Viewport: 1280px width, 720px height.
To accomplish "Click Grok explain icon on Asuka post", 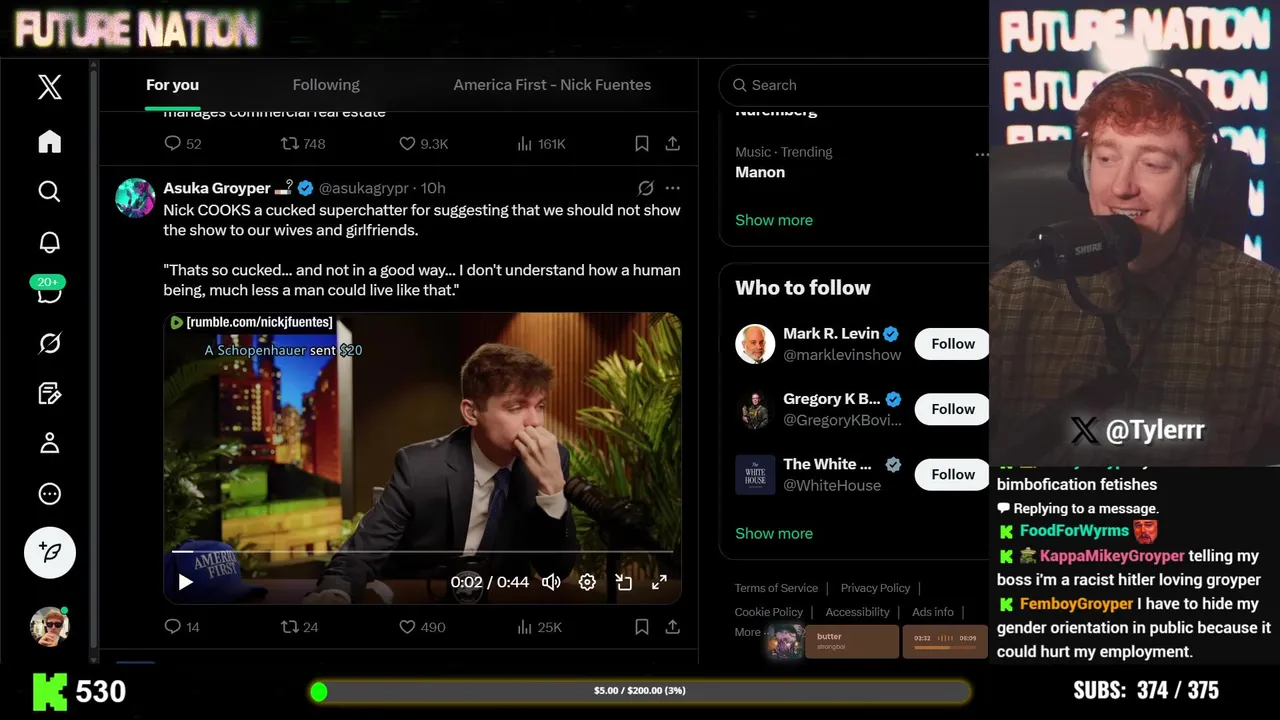I will click(x=646, y=188).
